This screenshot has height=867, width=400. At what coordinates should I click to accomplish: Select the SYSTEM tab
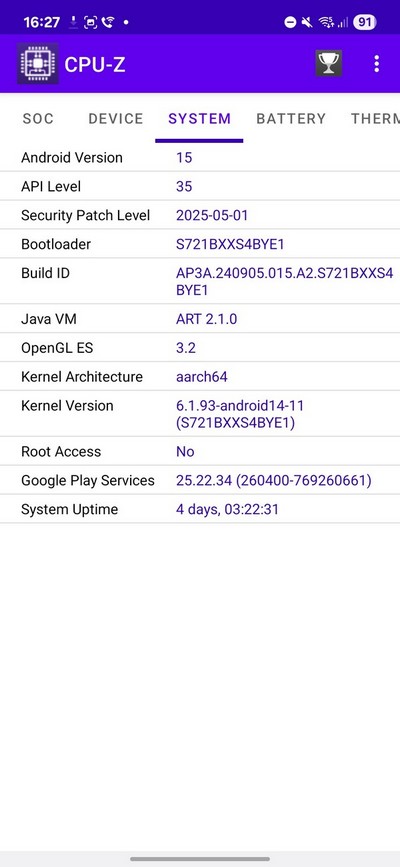point(199,118)
